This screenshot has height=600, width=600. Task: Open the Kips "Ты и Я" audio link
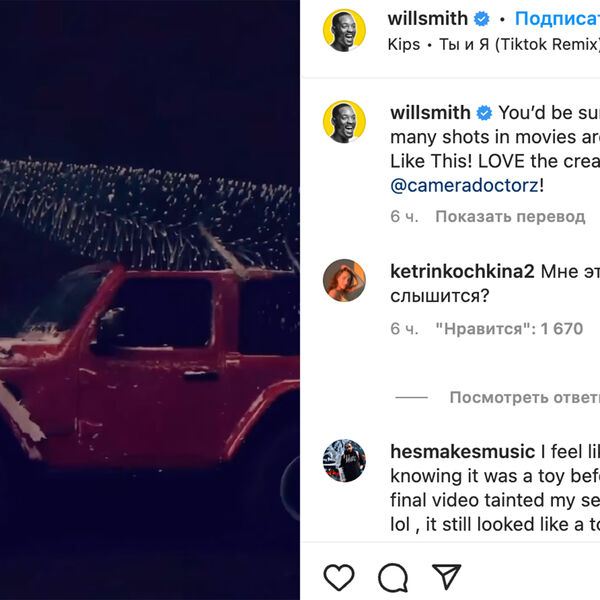[x=494, y=45]
